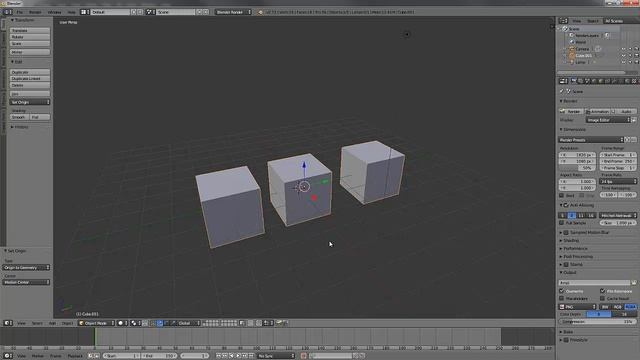Enable the Stamp panel checkbox
Screen dimensions: 640x360
point(566,264)
